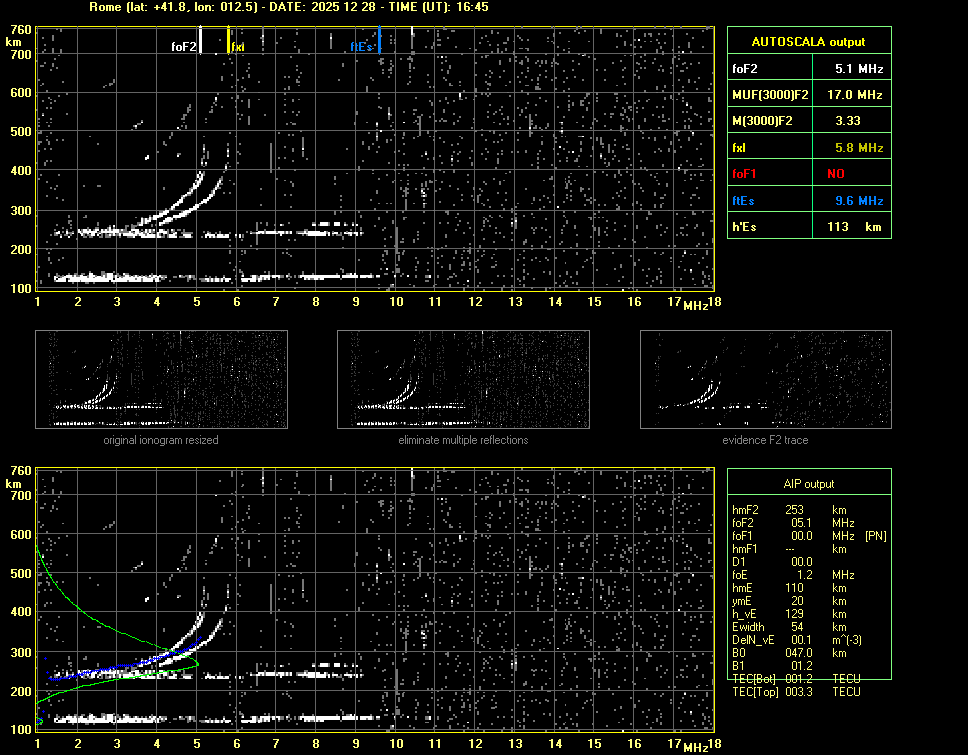Open the 'evidence F2 trace' thumbnail
The height and width of the screenshot is (755, 968).
765,379
